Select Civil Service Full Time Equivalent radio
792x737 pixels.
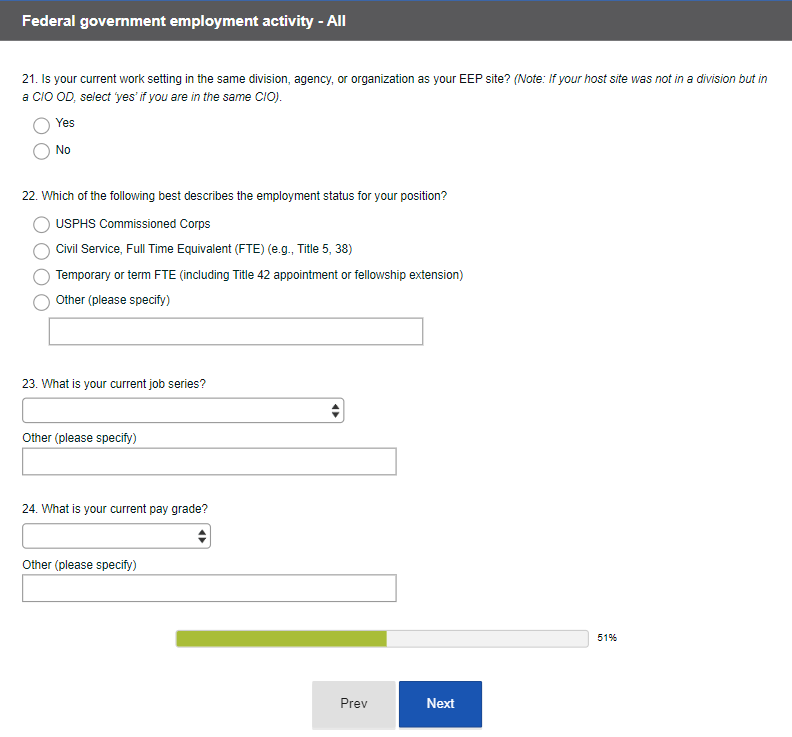point(41,251)
